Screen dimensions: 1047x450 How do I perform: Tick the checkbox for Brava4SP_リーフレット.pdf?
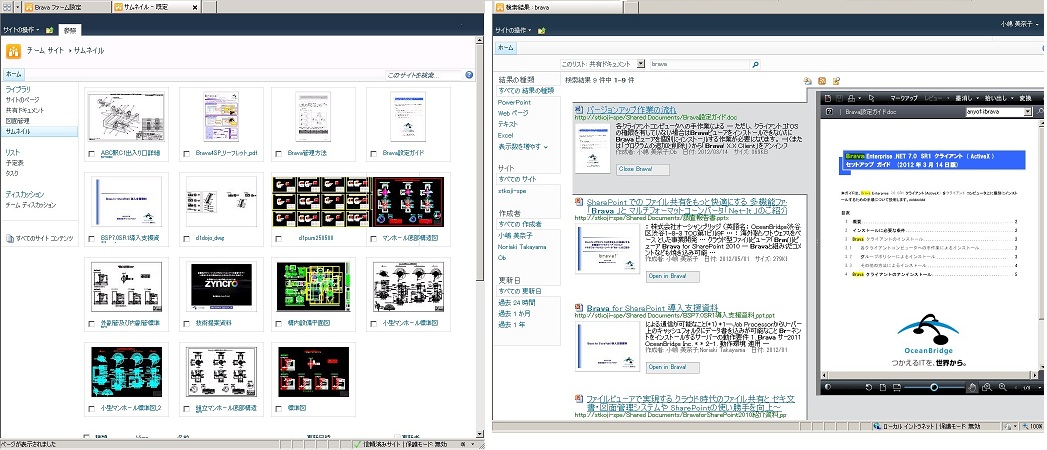coord(186,154)
